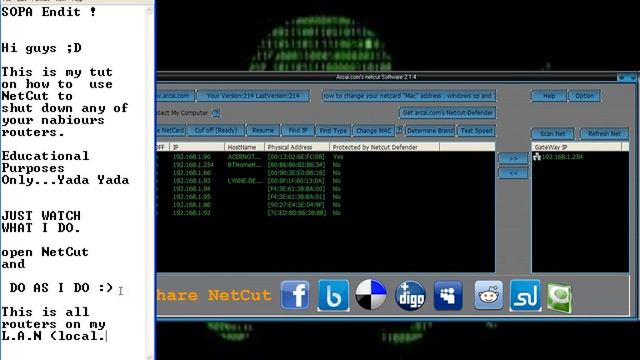Click the Change MAC button
This screenshot has width=640, height=360.
click(373, 131)
